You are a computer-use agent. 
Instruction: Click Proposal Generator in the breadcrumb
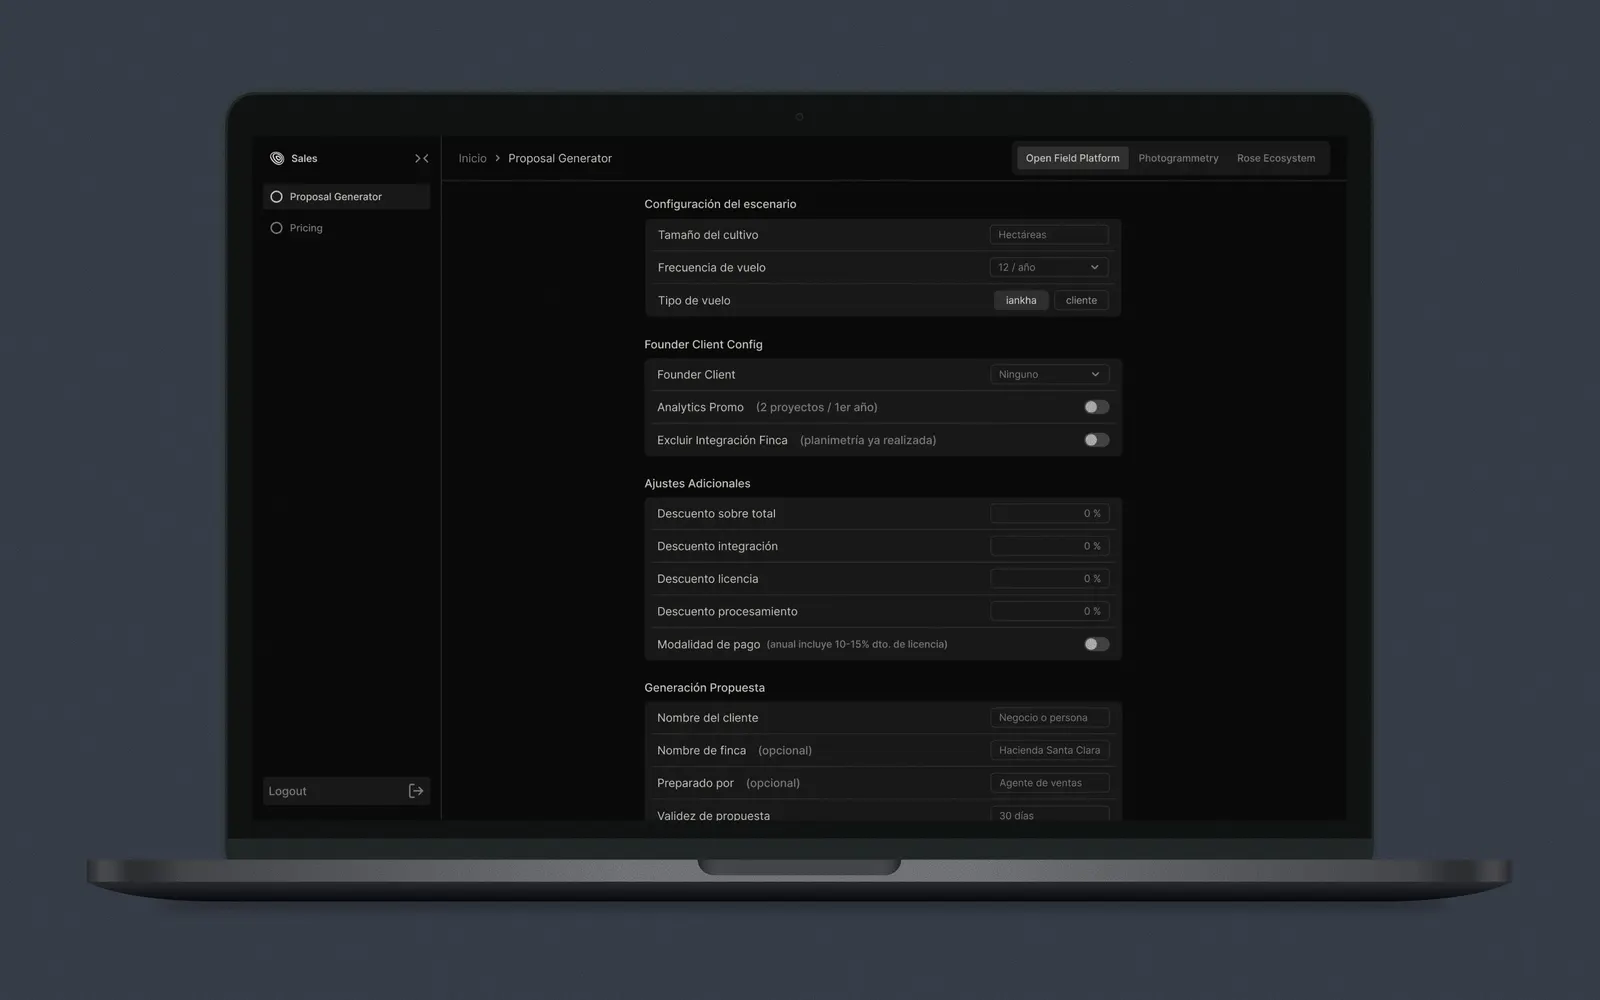click(560, 158)
